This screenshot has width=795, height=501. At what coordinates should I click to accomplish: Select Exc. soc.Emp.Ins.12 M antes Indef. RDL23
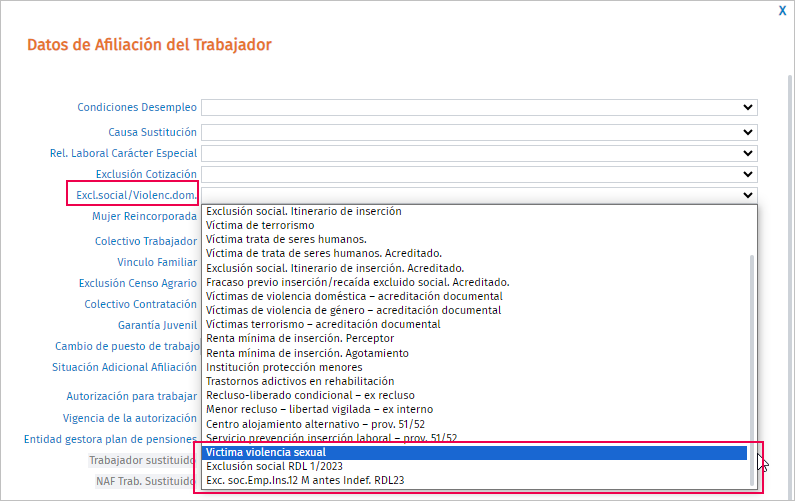coord(305,480)
